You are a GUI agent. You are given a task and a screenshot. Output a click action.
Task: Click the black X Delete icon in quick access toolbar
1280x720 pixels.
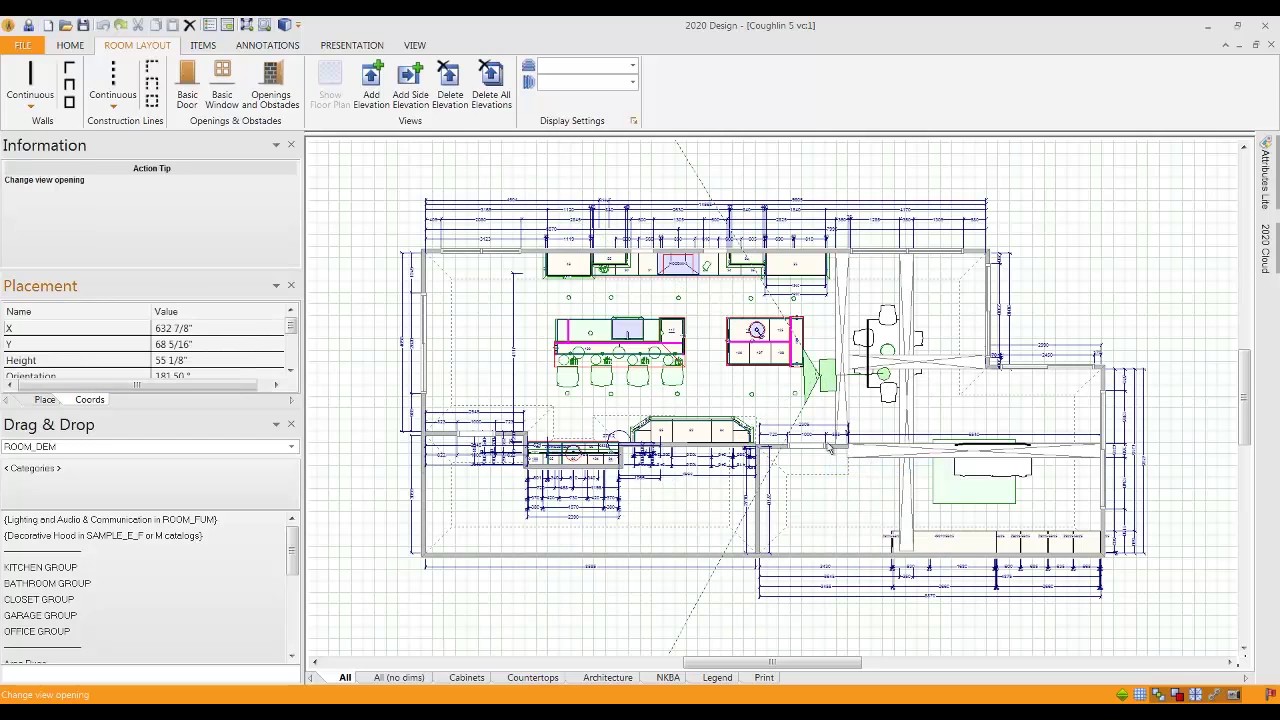189,25
